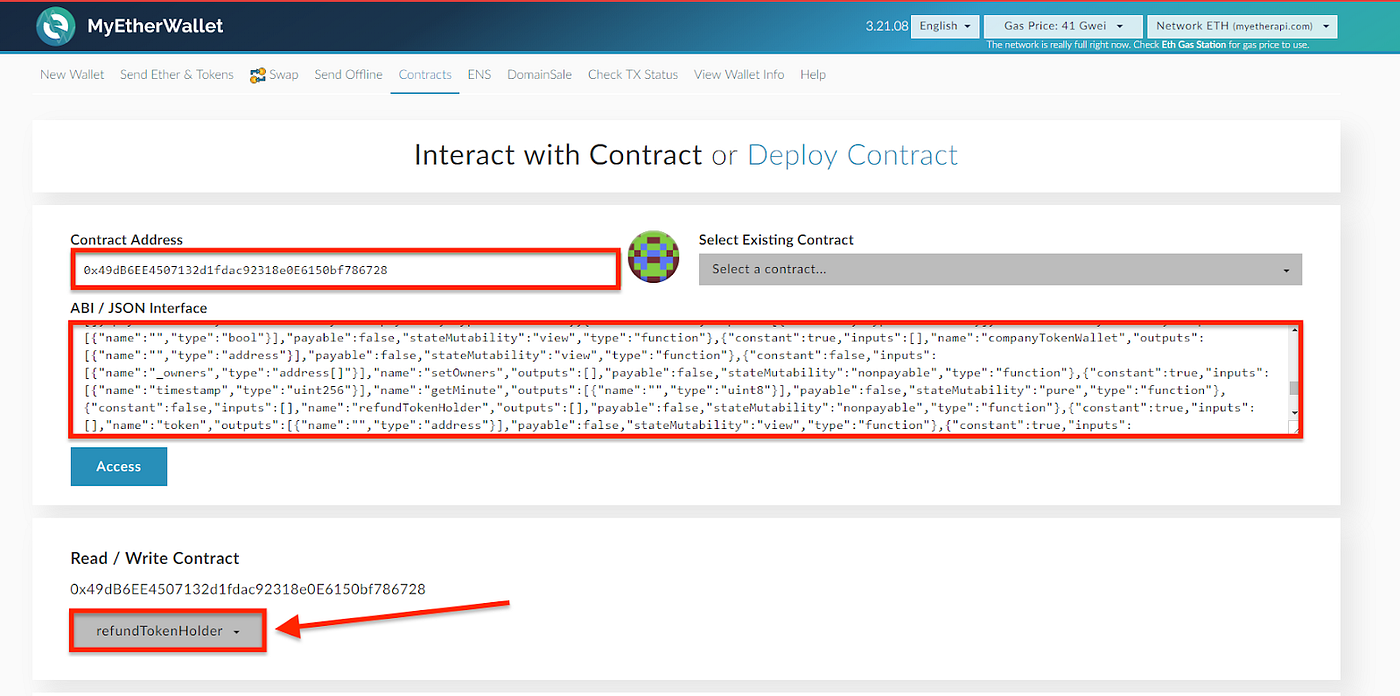
Task: Open the View Wallet Info tab
Action: point(739,75)
